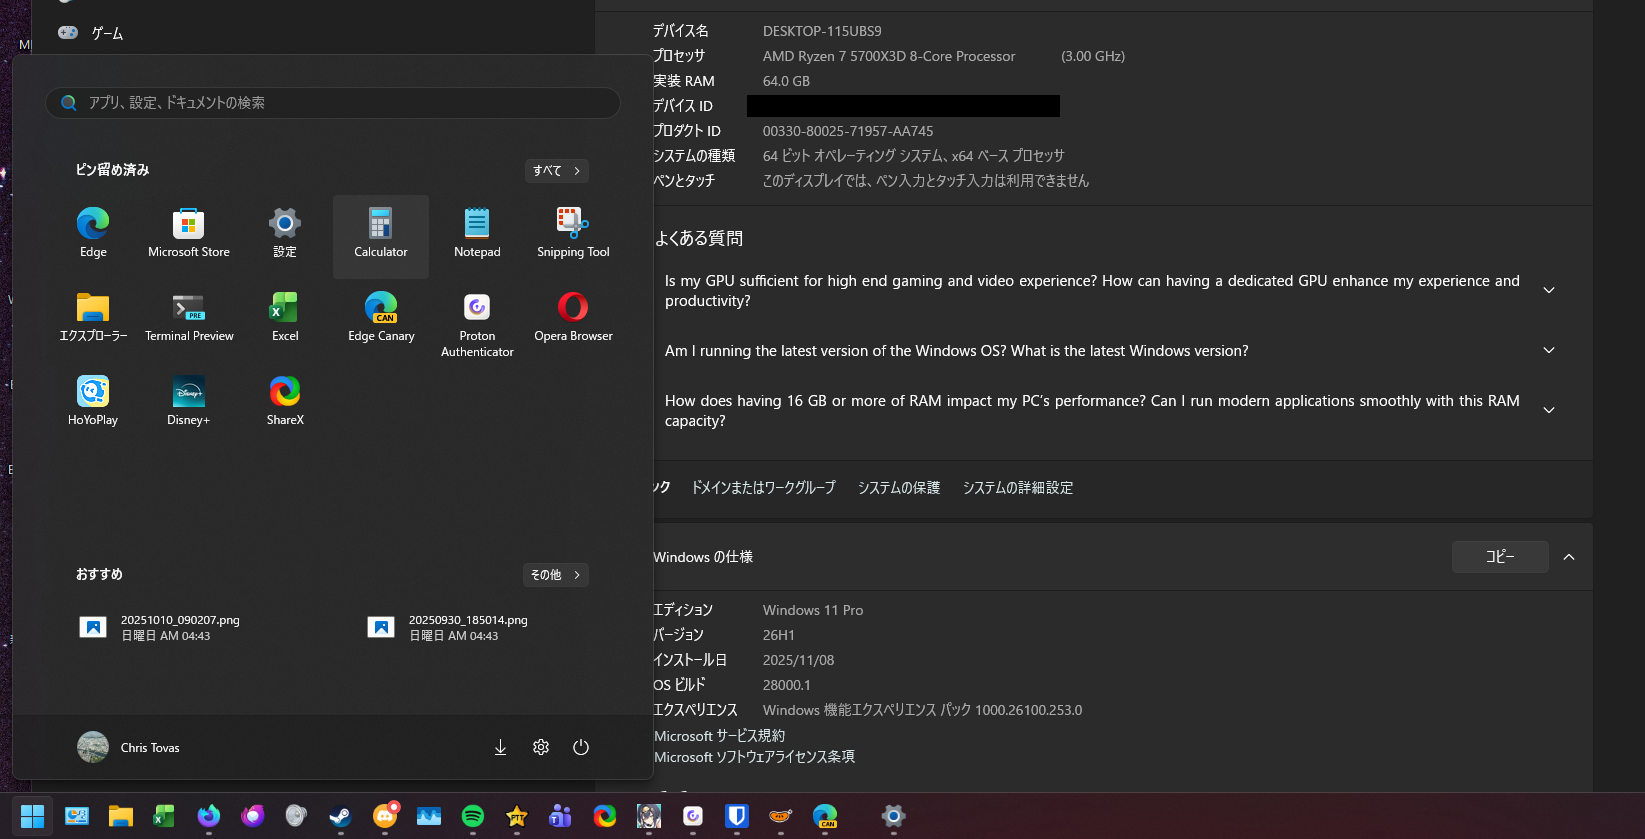Launch Disney+ app
The width and height of the screenshot is (1645, 839).
pyautogui.click(x=189, y=402)
